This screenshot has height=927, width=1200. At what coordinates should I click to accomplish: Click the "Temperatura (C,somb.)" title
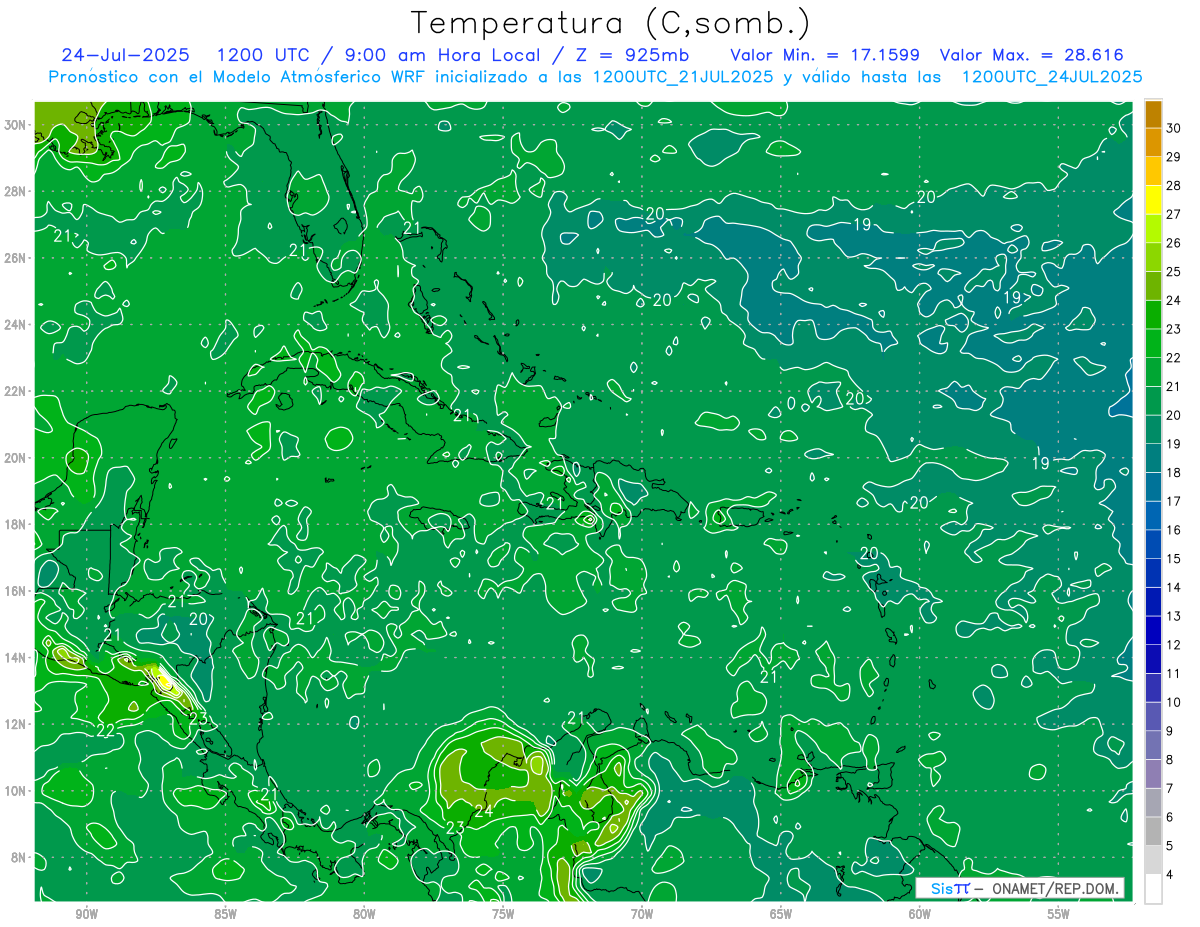click(x=611, y=23)
